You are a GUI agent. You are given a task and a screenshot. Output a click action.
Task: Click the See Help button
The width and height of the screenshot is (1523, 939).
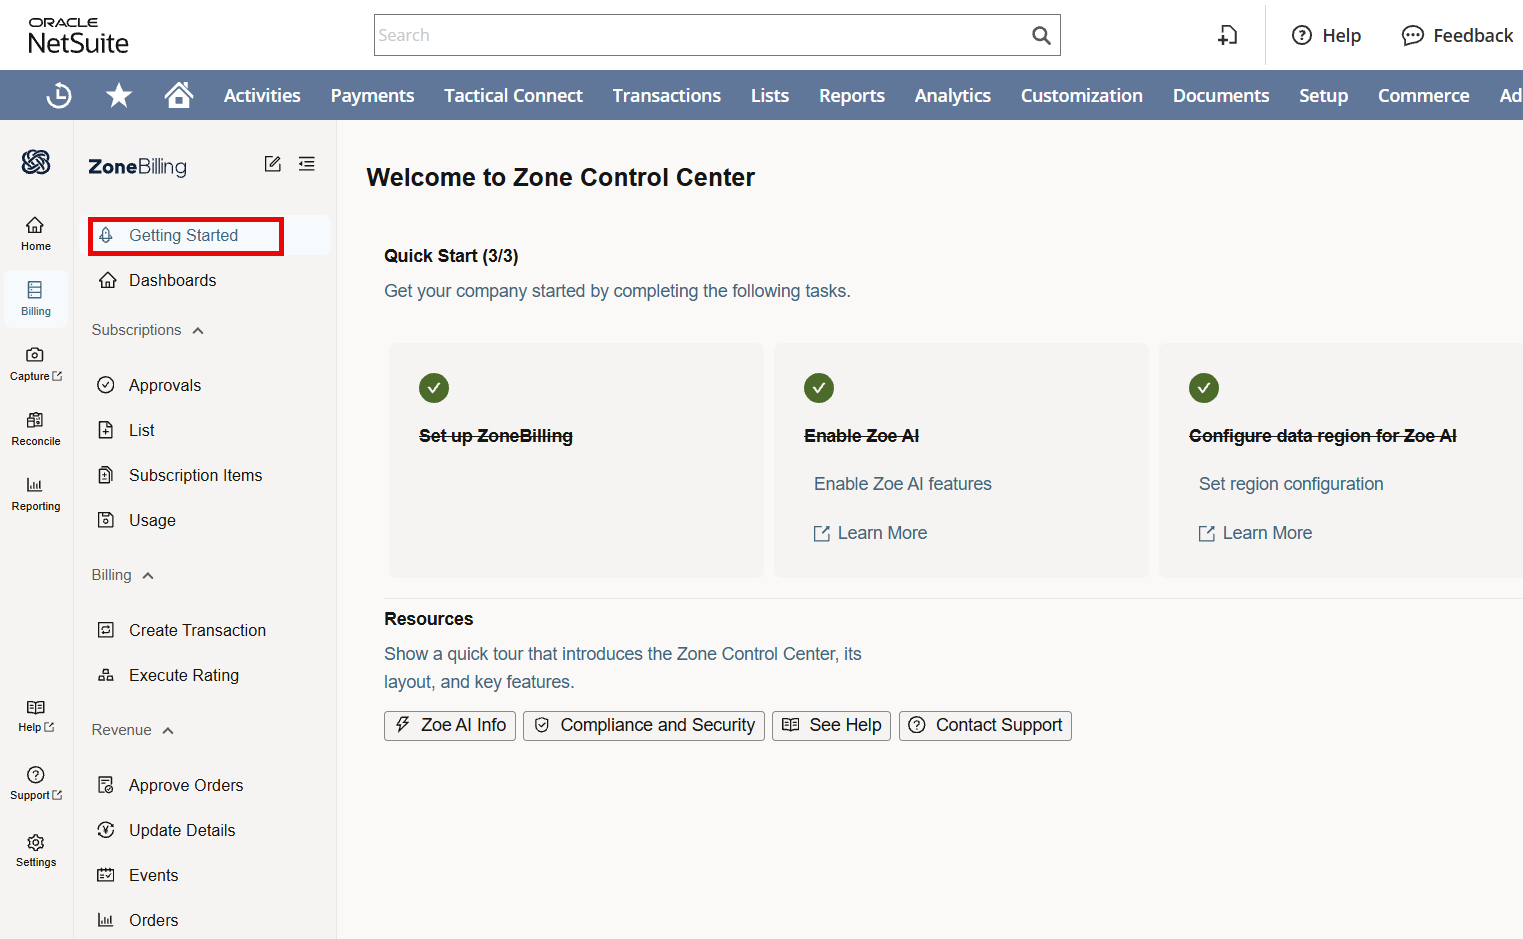pos(831,725)
